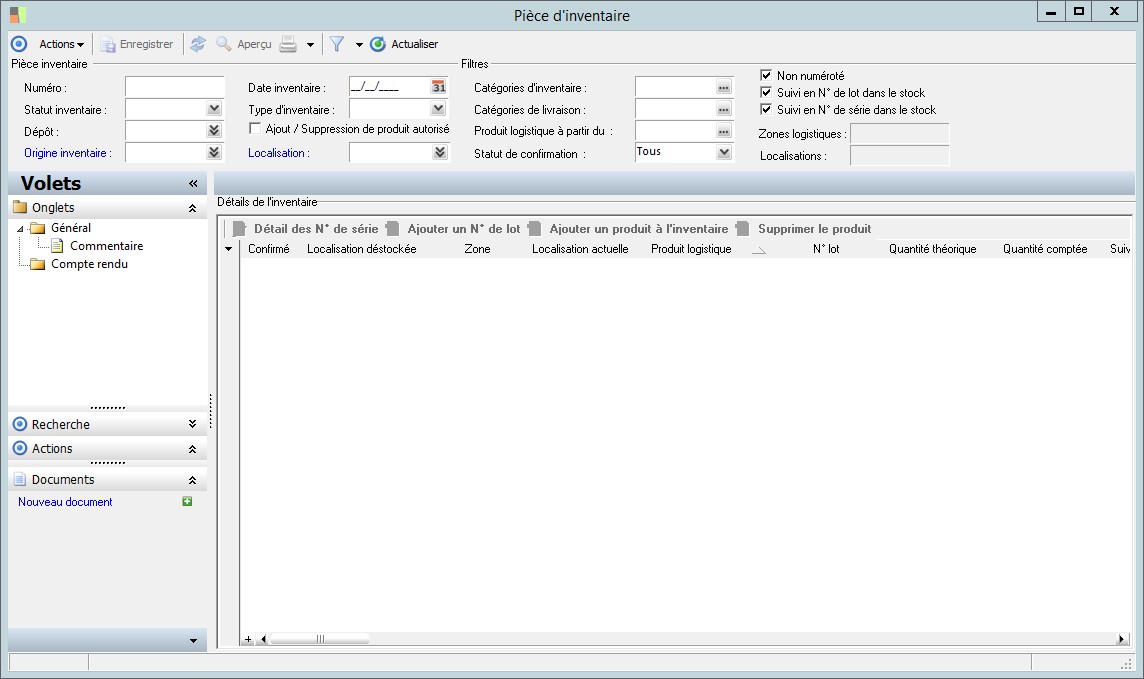This screenshot has width=1144, height=679.
Task: Open the calendar picker for Date inventaire
Action: tap(438, 88)
